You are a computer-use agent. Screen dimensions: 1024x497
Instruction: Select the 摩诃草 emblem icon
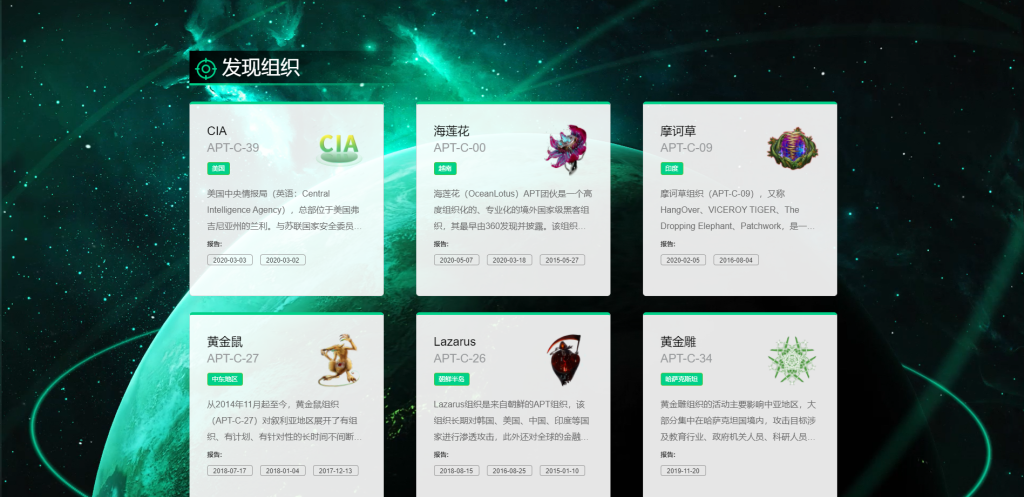(x=792, y=149)
